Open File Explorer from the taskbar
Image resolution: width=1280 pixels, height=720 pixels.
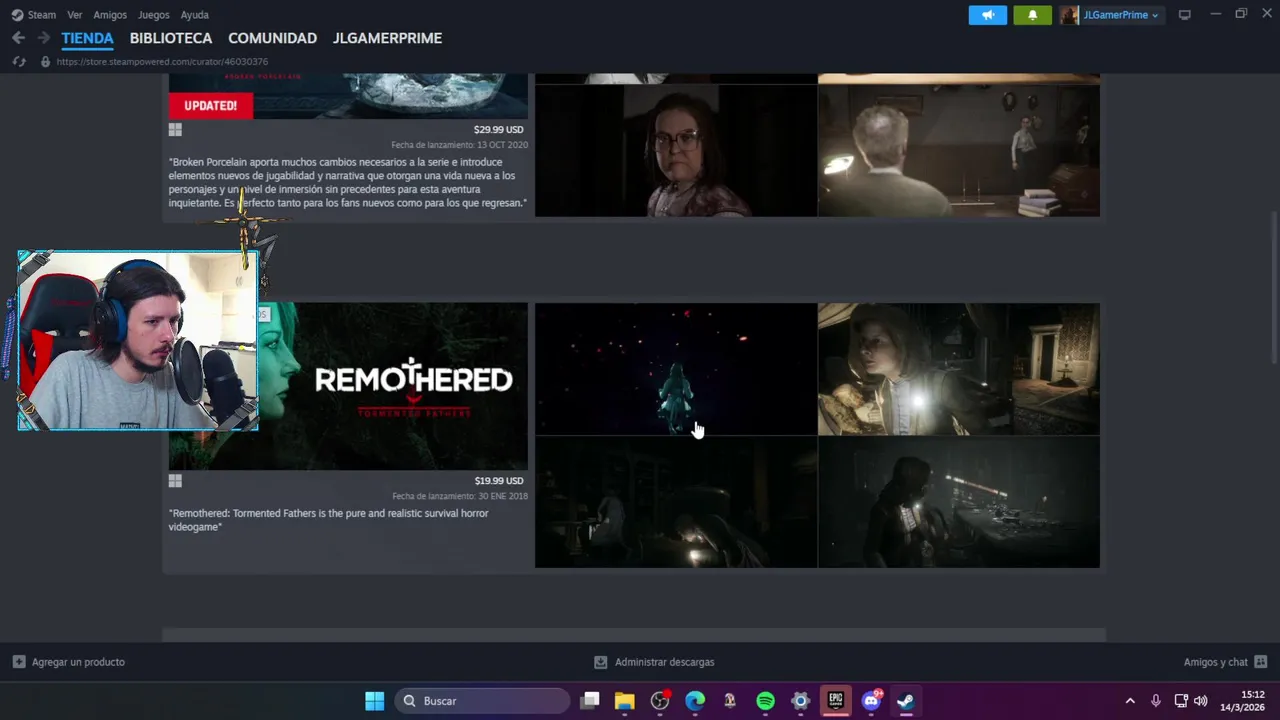(625, 701)
